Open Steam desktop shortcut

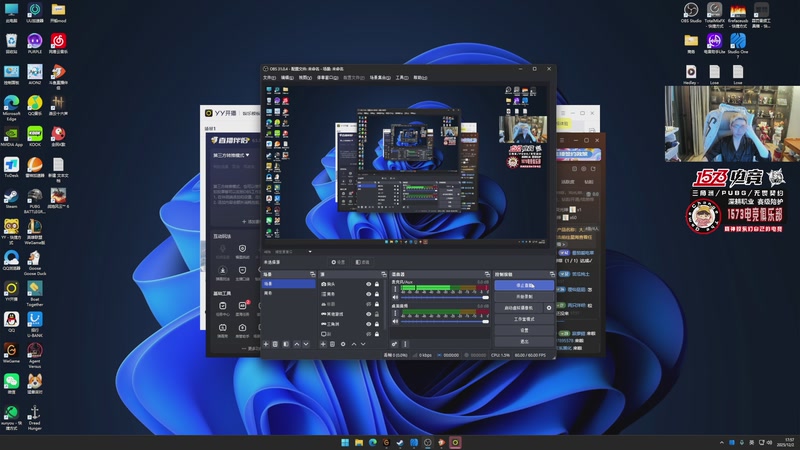point(11,198)
